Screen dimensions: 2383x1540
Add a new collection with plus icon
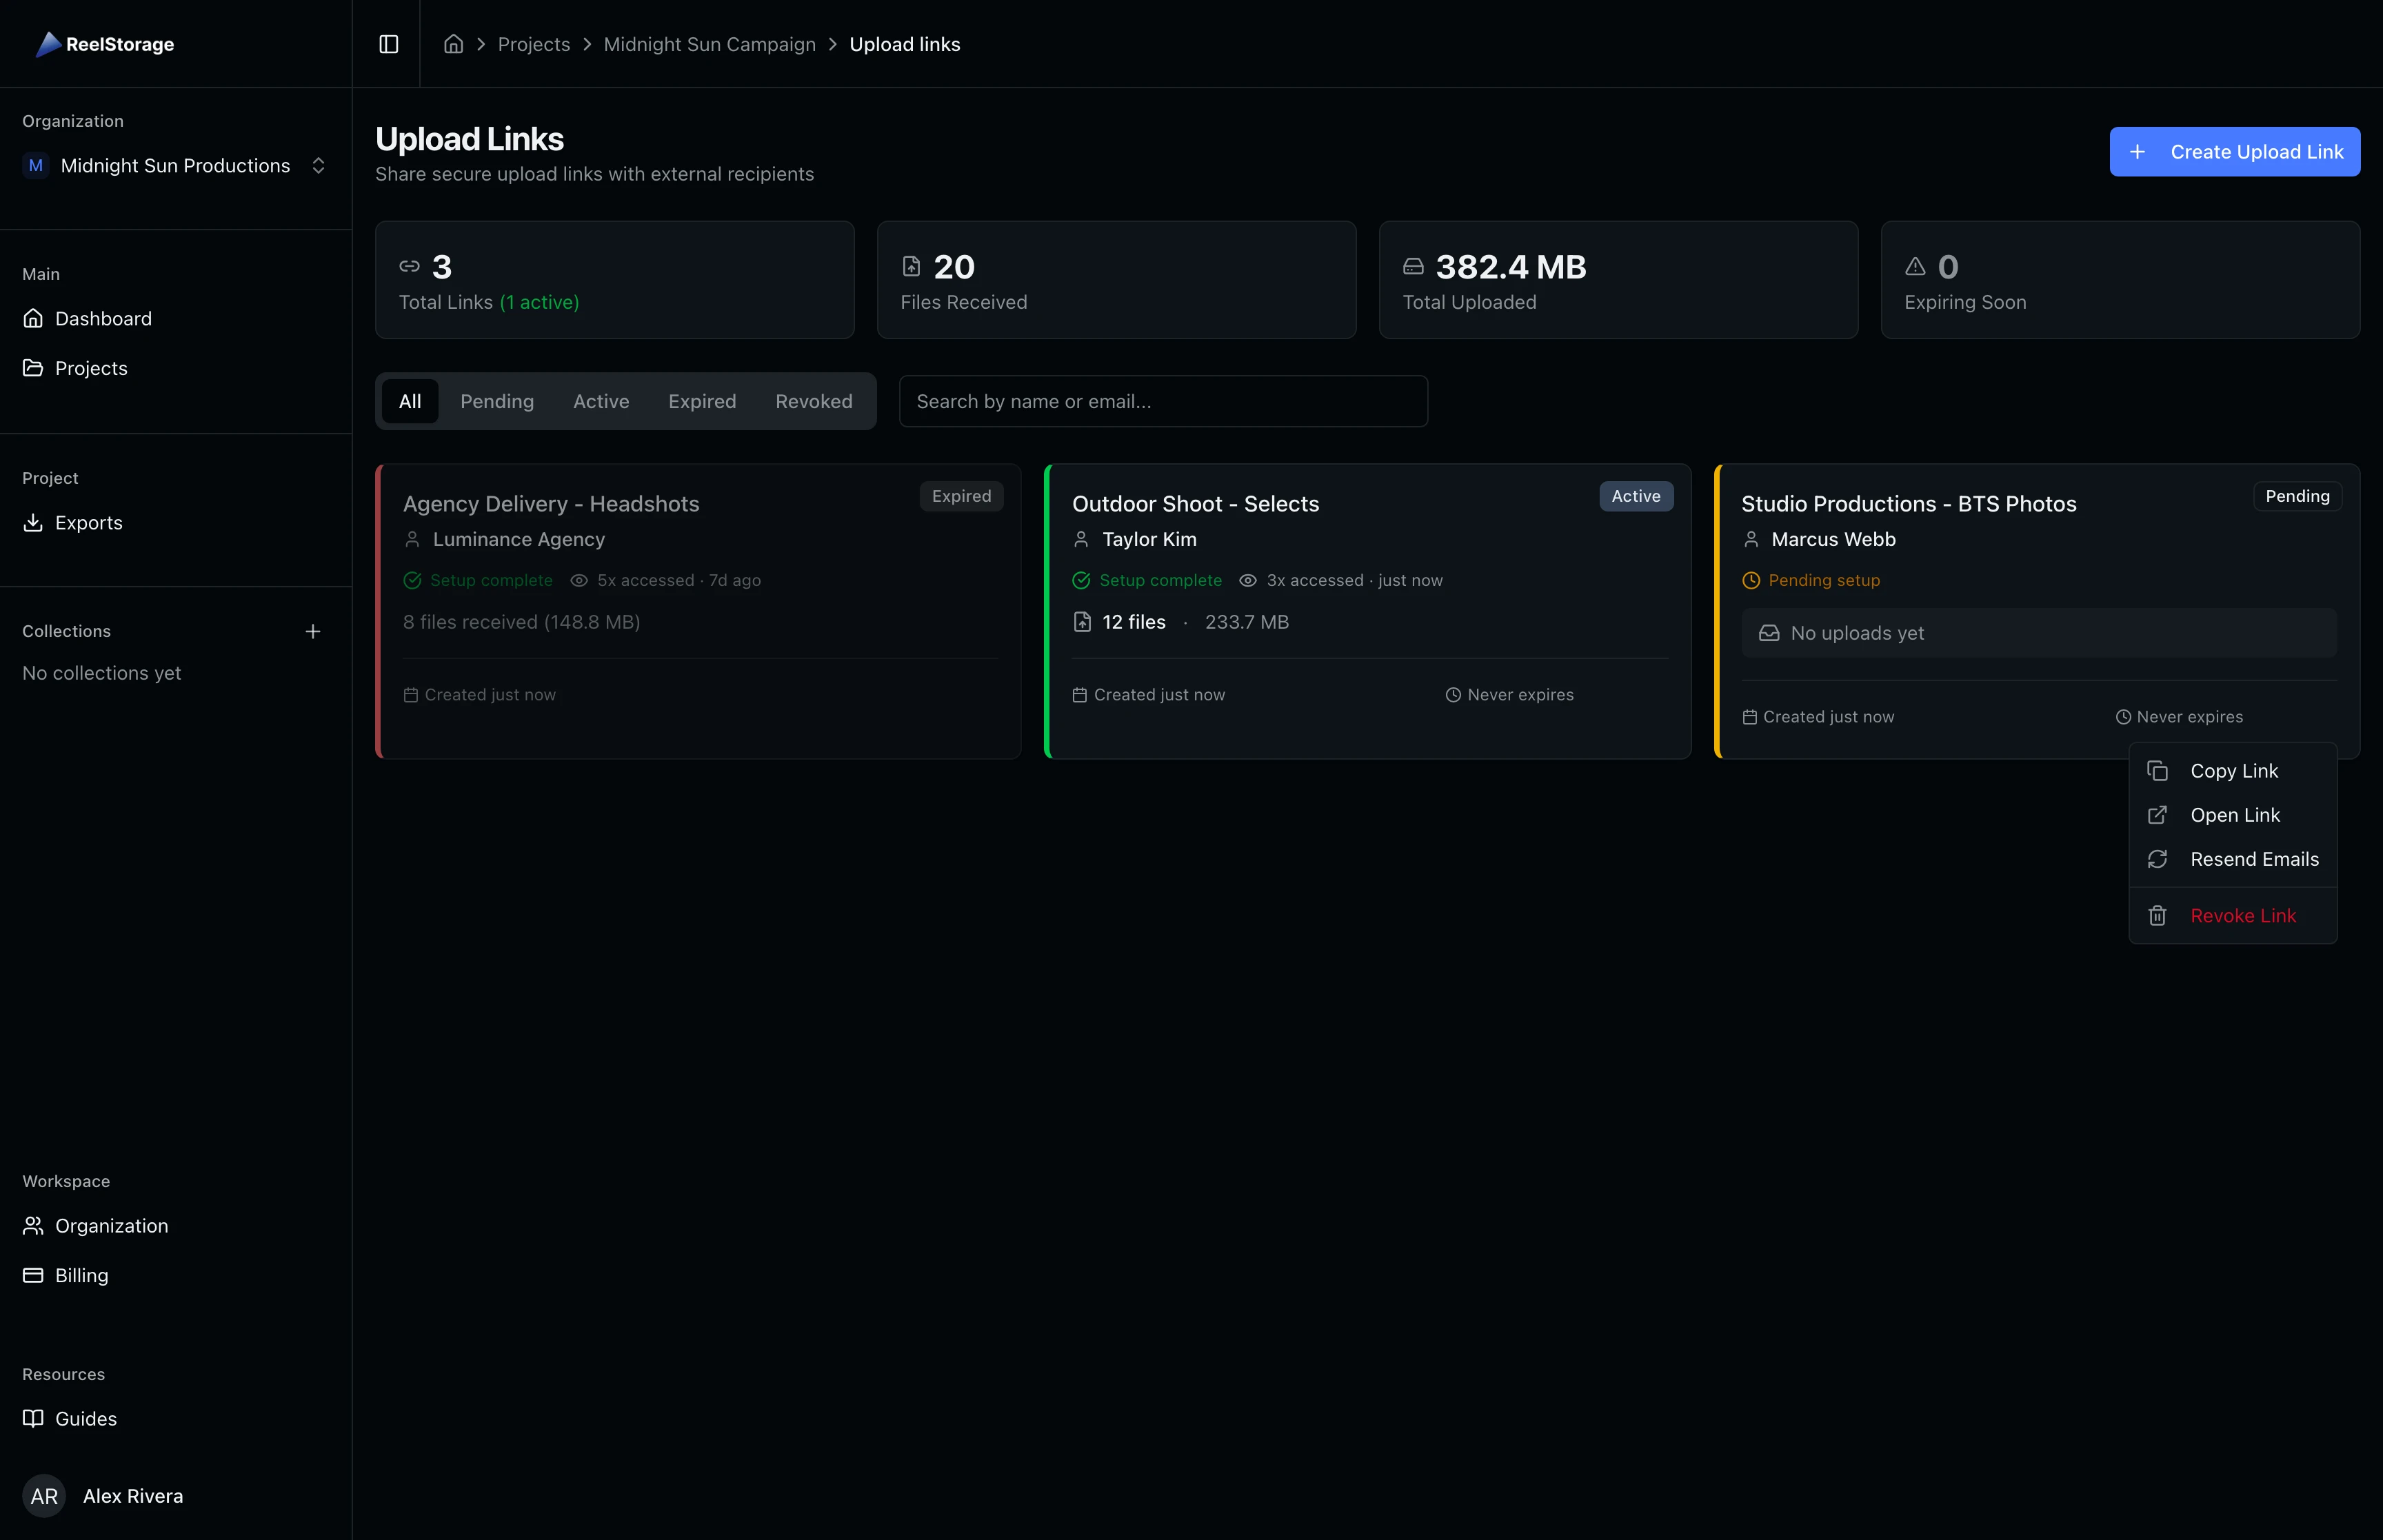pyautogui.click(x=313, y=631)
